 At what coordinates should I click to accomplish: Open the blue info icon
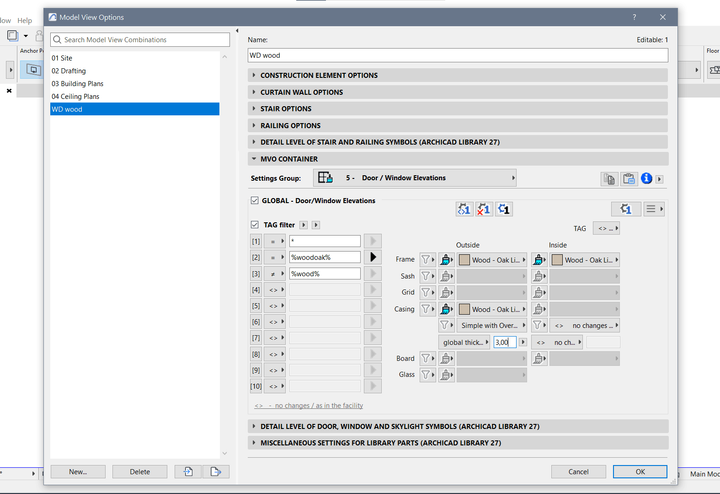click(646, 179)
